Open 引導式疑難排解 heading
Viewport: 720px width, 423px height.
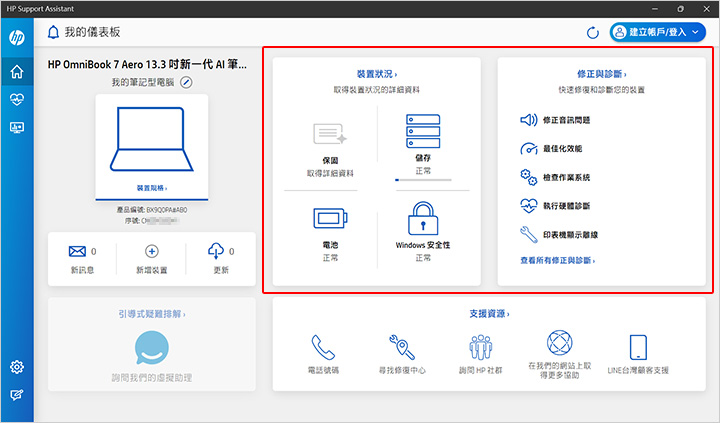click(152, 314)
